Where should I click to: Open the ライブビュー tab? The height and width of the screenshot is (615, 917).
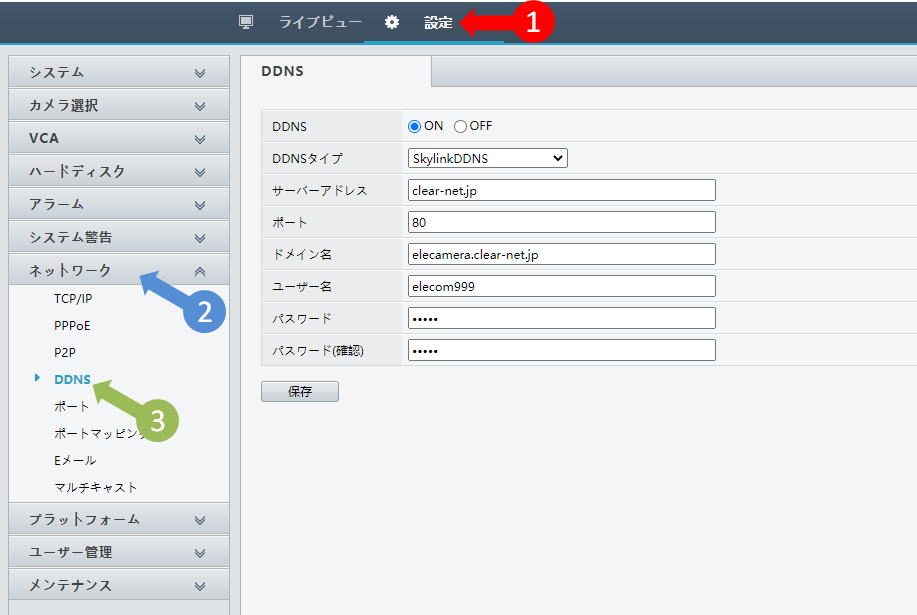coord(320,22)
